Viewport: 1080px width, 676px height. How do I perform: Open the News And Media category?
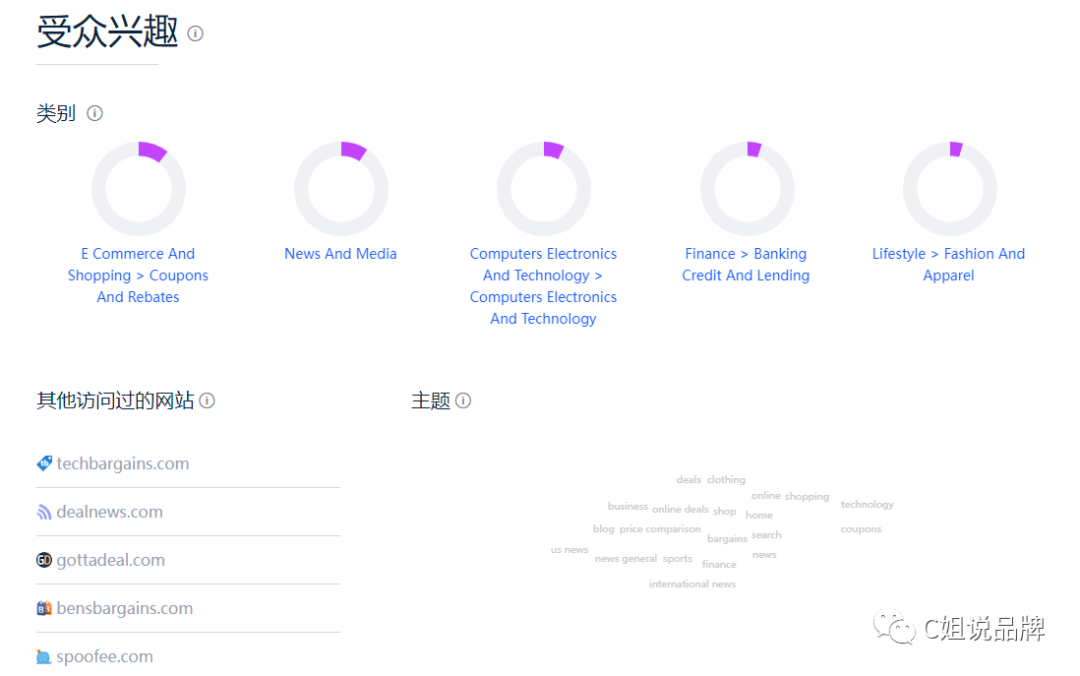pyautogui.click(x=340, y=254)
